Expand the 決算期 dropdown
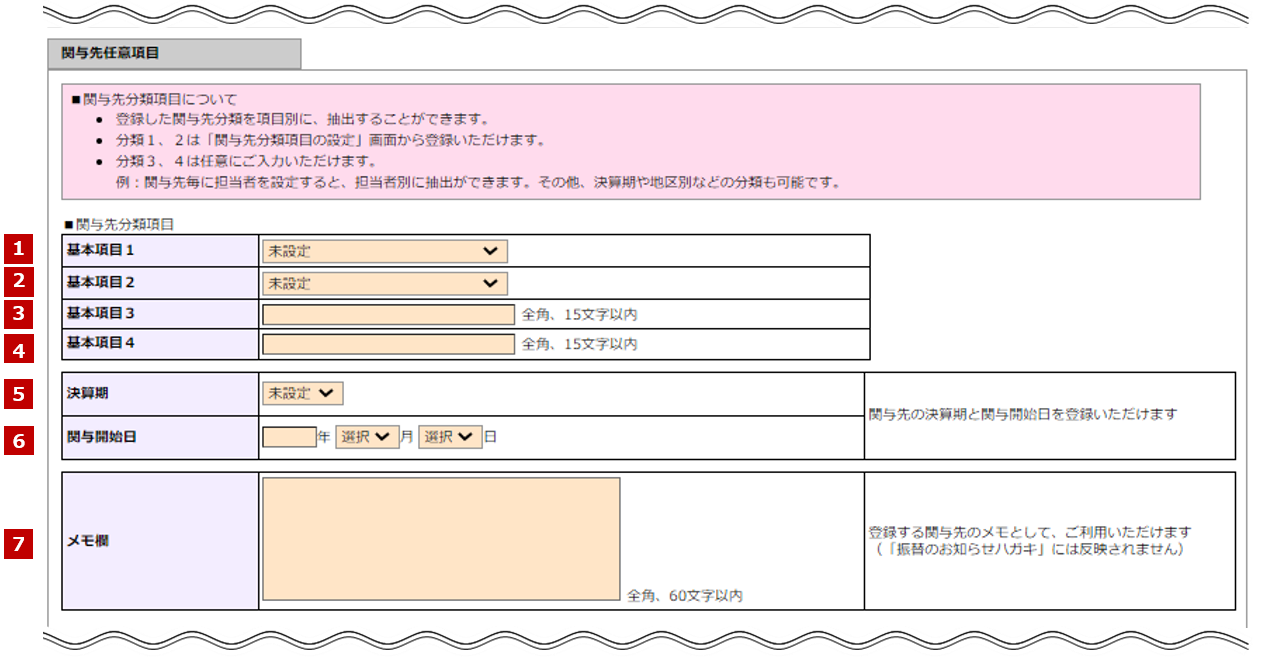 (302, 394)
